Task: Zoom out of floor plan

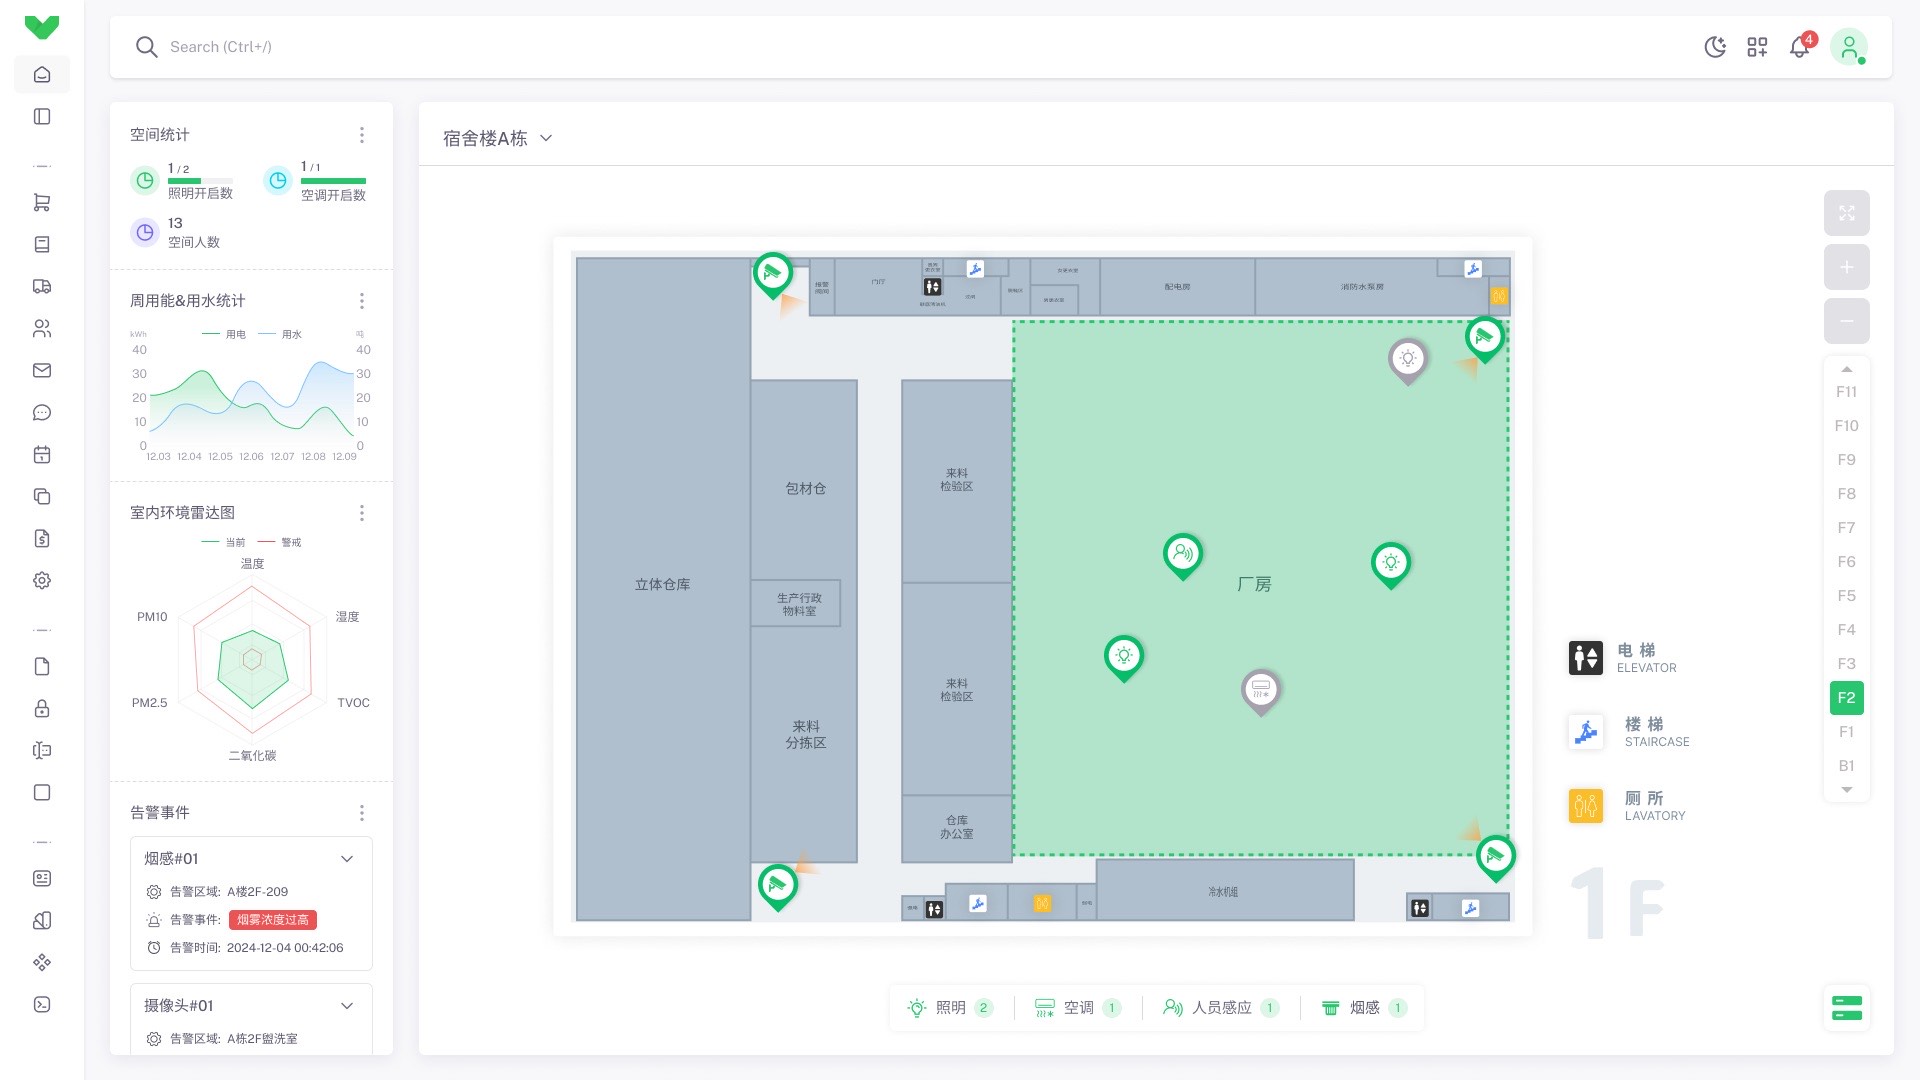Action: [1846, 321]
